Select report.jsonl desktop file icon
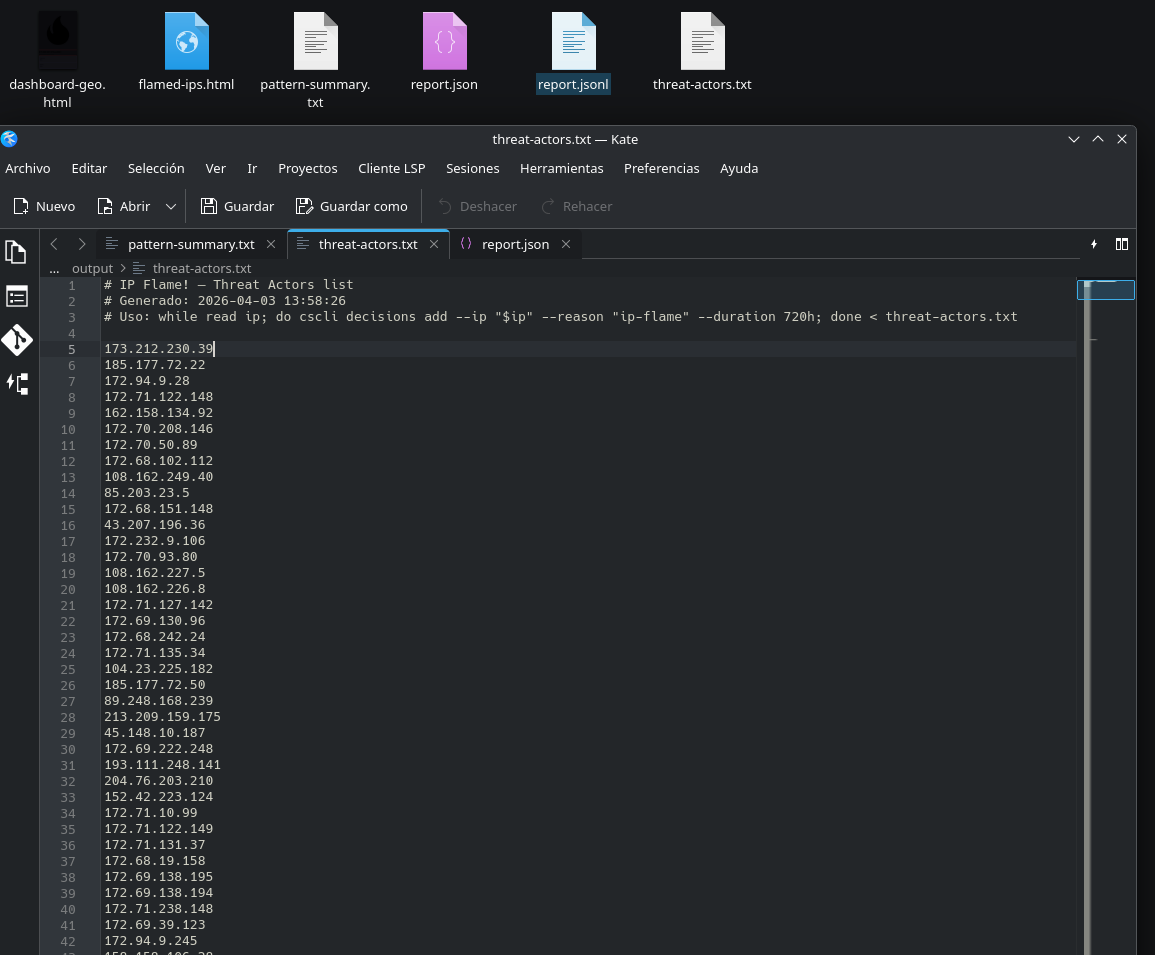 tap(573, 53)
